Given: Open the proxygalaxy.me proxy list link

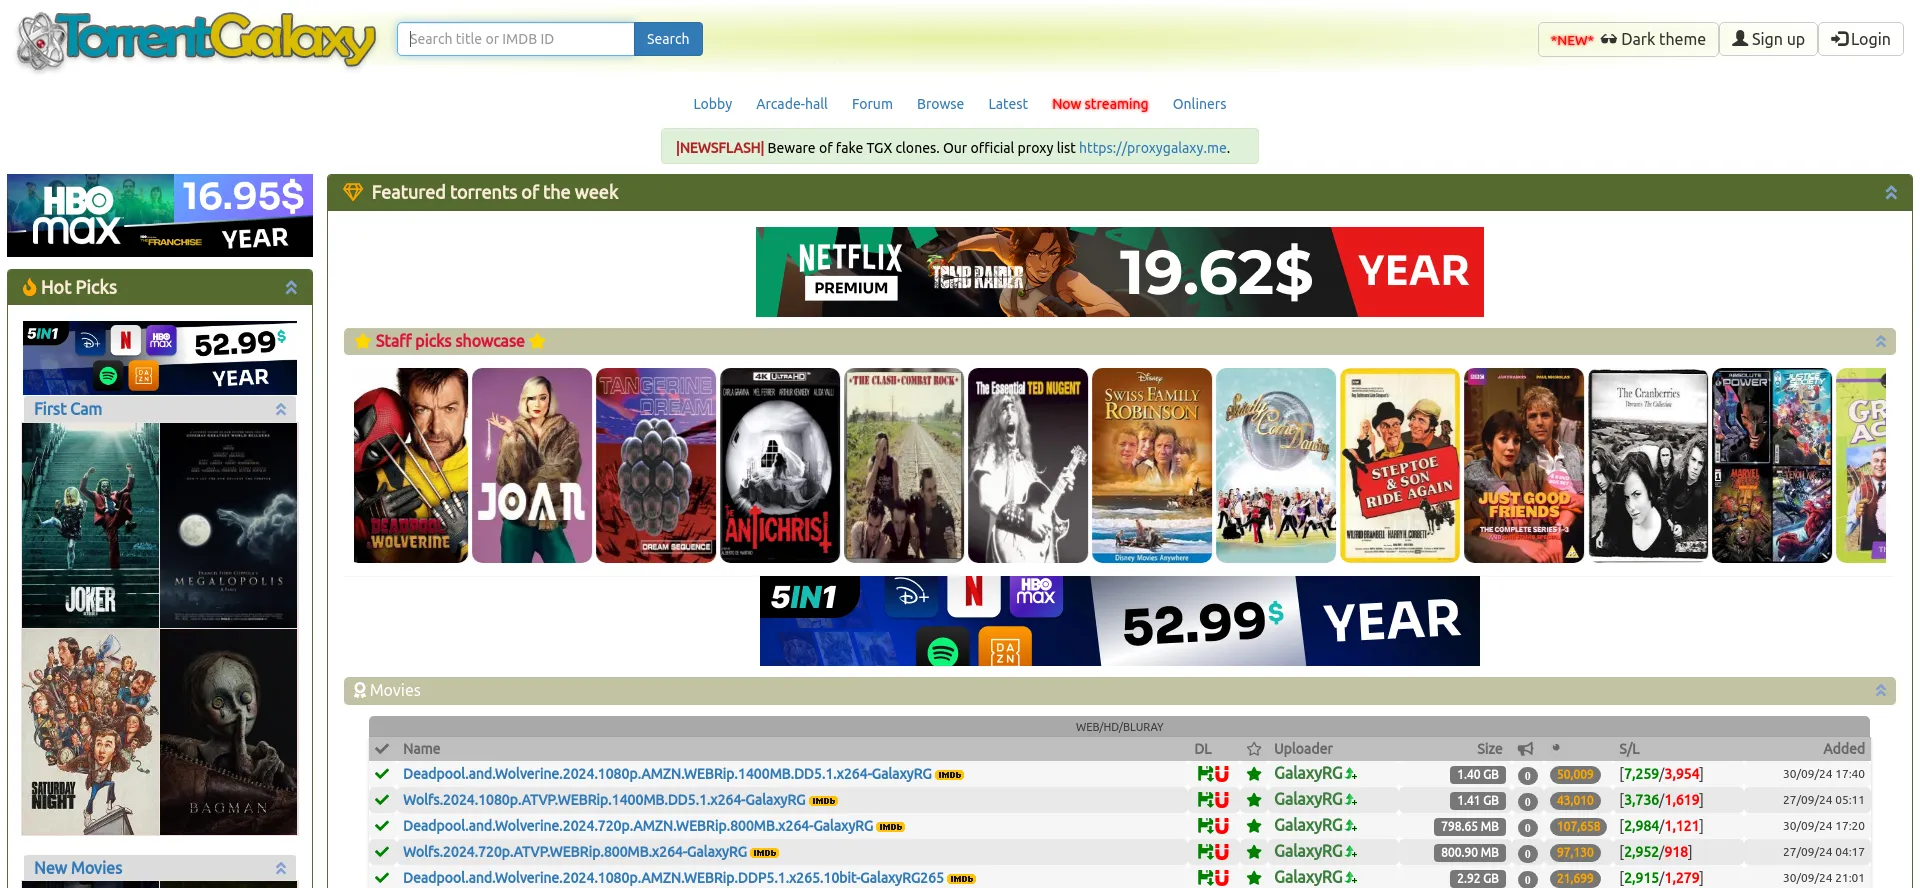Looking at the screenshot, I should click(x=1152, y=148).
